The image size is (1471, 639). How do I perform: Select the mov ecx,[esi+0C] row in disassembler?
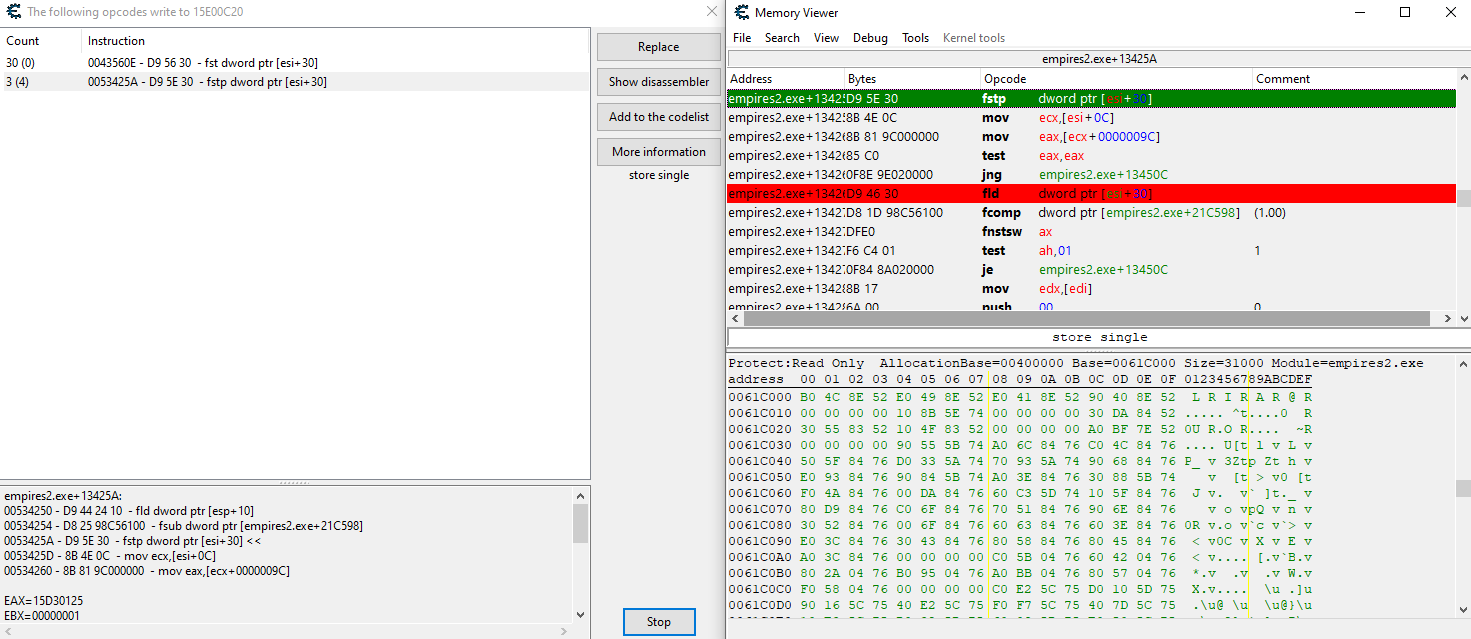(x=1091, y=118)
